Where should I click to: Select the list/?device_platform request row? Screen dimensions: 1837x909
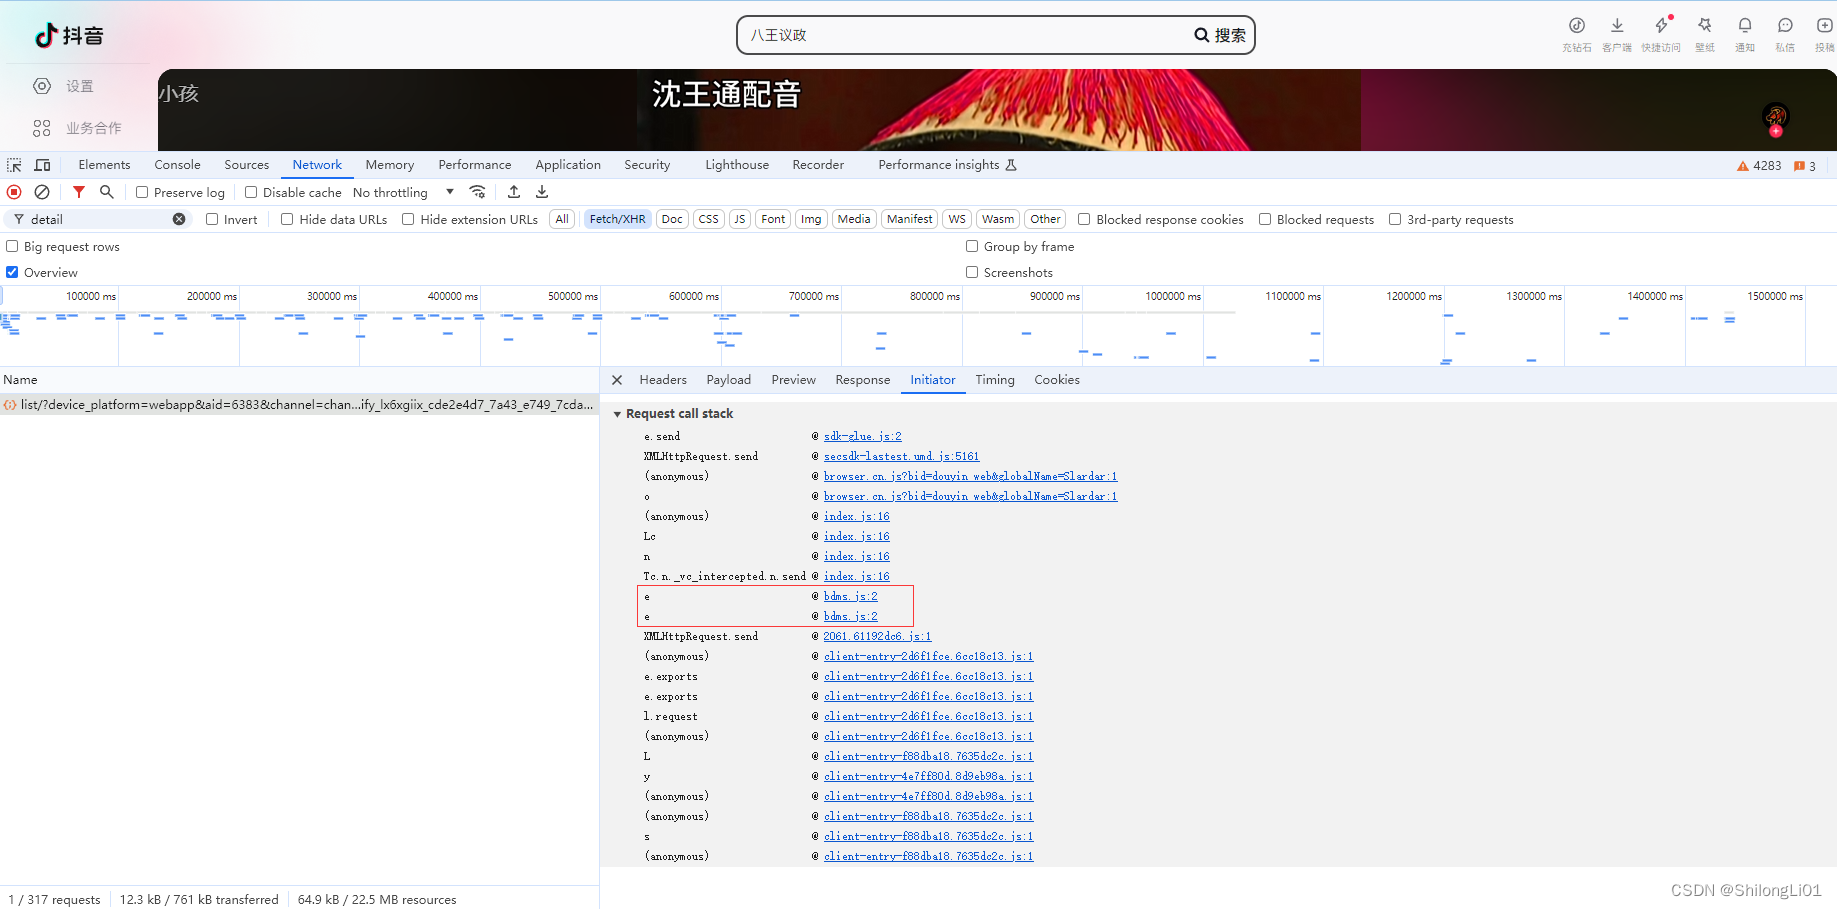click(x=299, y=405)
